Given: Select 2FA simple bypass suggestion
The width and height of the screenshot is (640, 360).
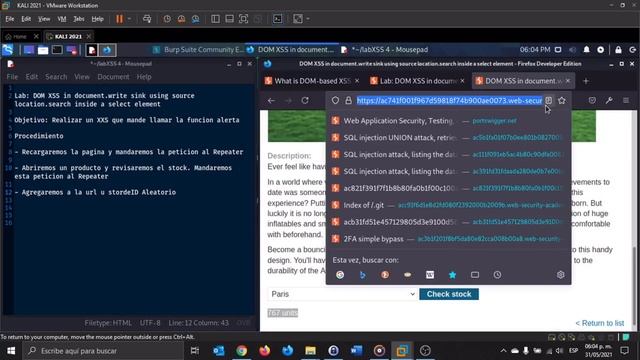Looking at the screenshot, I should [x=448, y=239].
